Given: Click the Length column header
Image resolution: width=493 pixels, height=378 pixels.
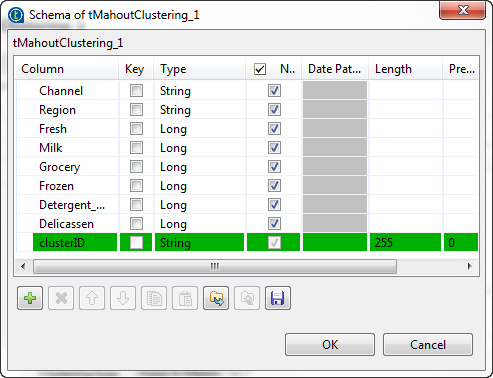Looking at the screenshot, I should pos(406,69).
